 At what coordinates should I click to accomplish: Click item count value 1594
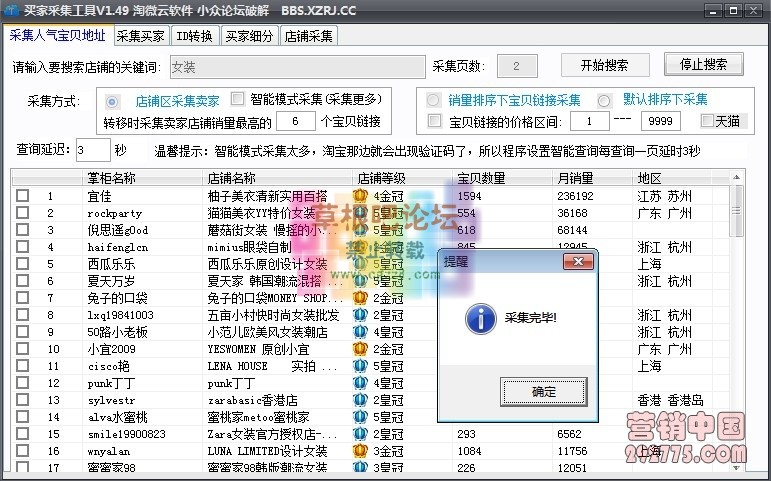(x=470, y=196)
